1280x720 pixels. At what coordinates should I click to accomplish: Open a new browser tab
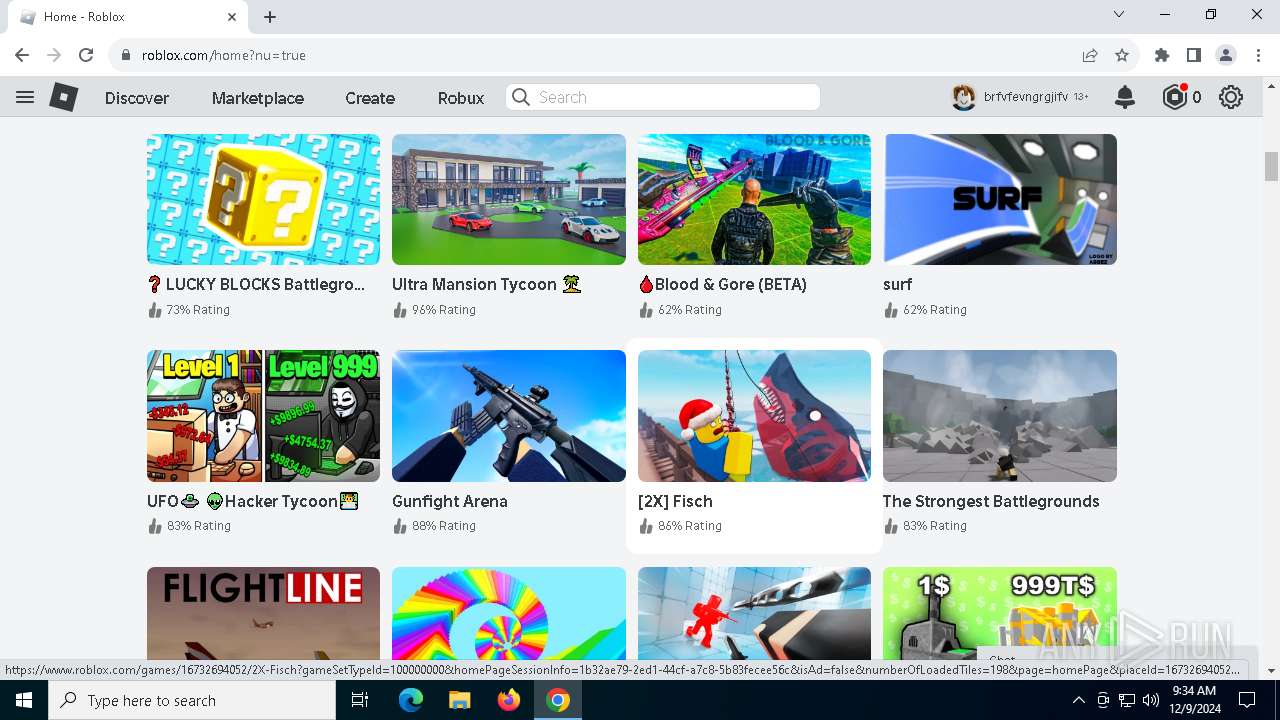(270, 17)
